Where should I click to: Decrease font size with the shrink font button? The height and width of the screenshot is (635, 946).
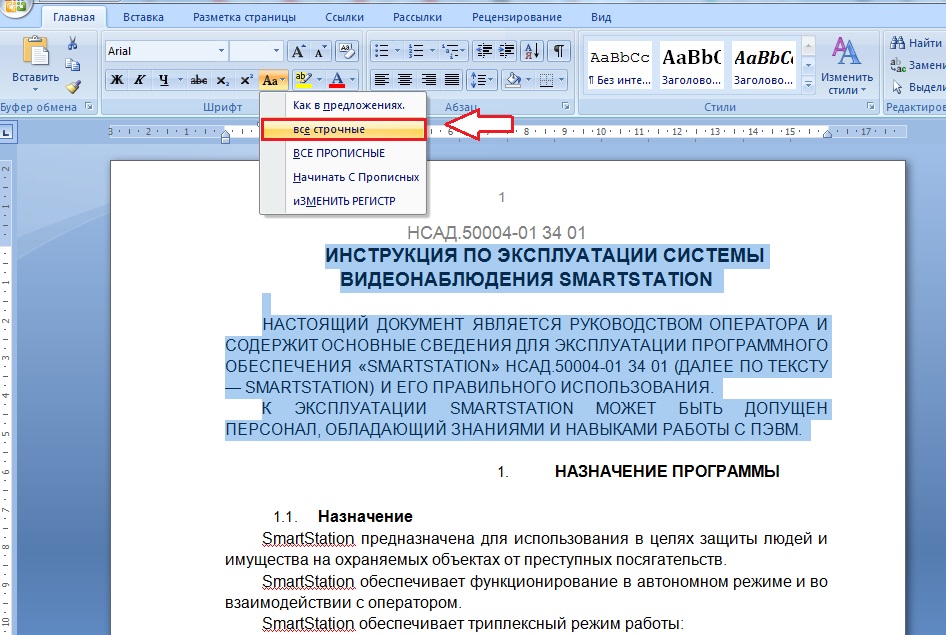pyautogui.click(x=320, y=52)
